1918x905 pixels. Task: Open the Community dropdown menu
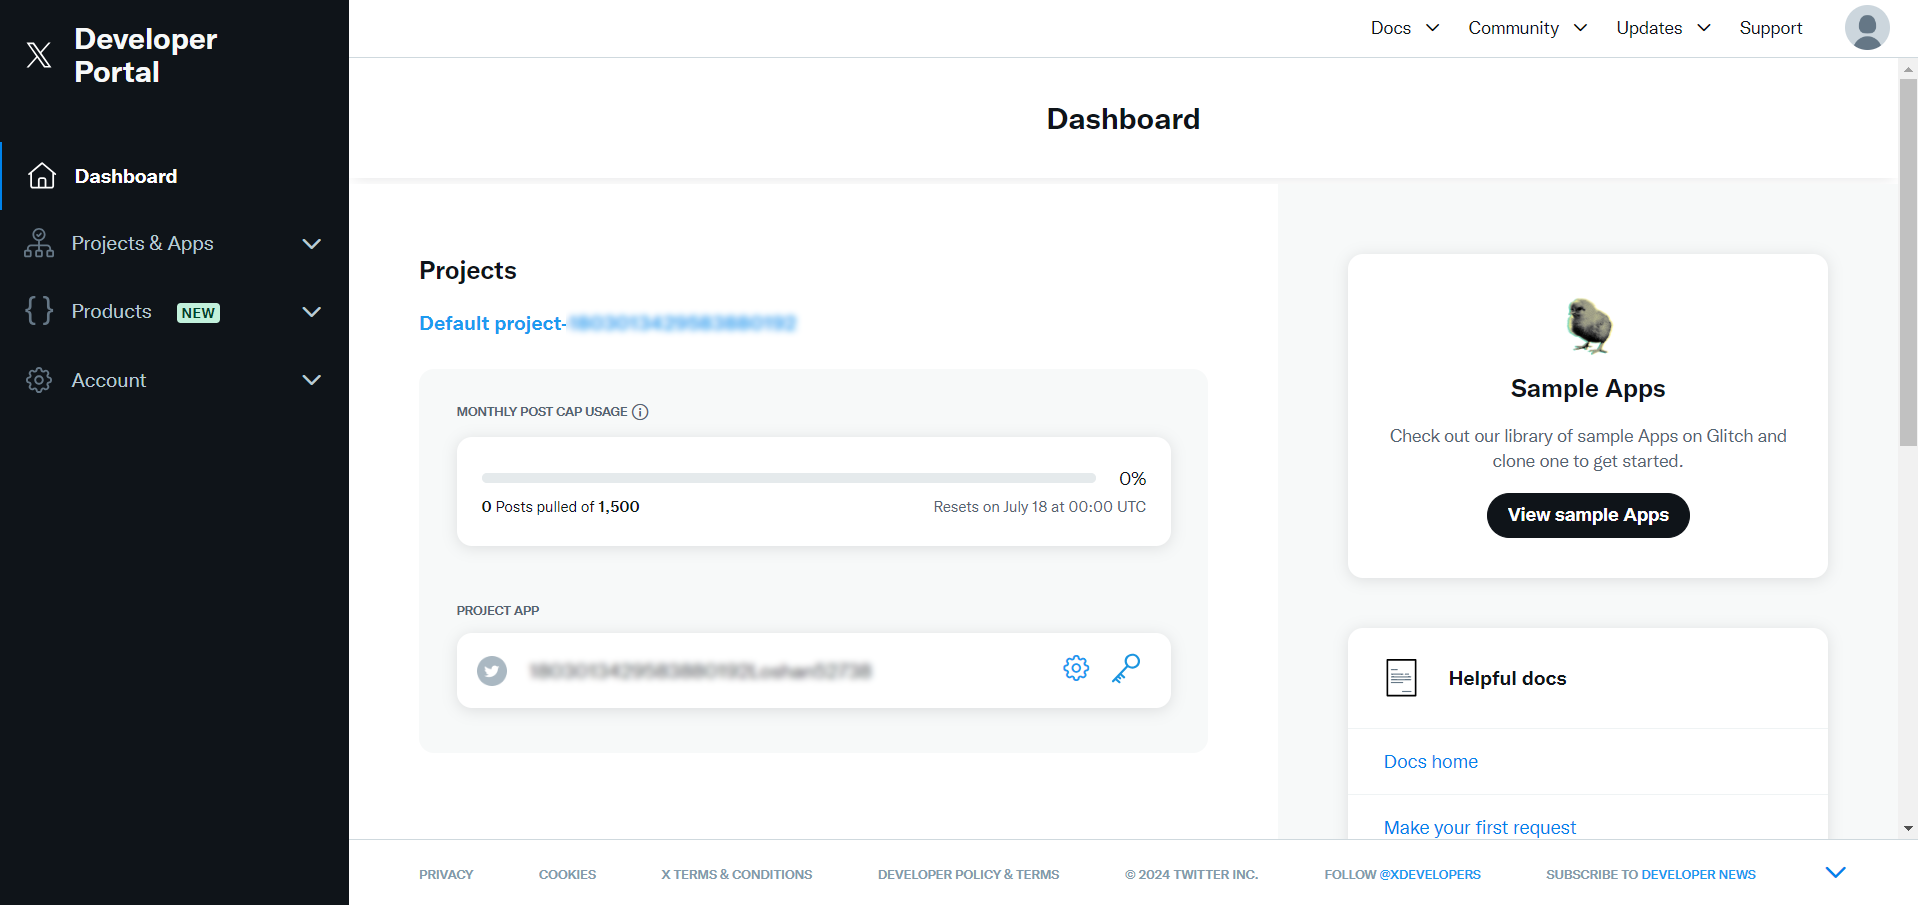pos(1528,28)
